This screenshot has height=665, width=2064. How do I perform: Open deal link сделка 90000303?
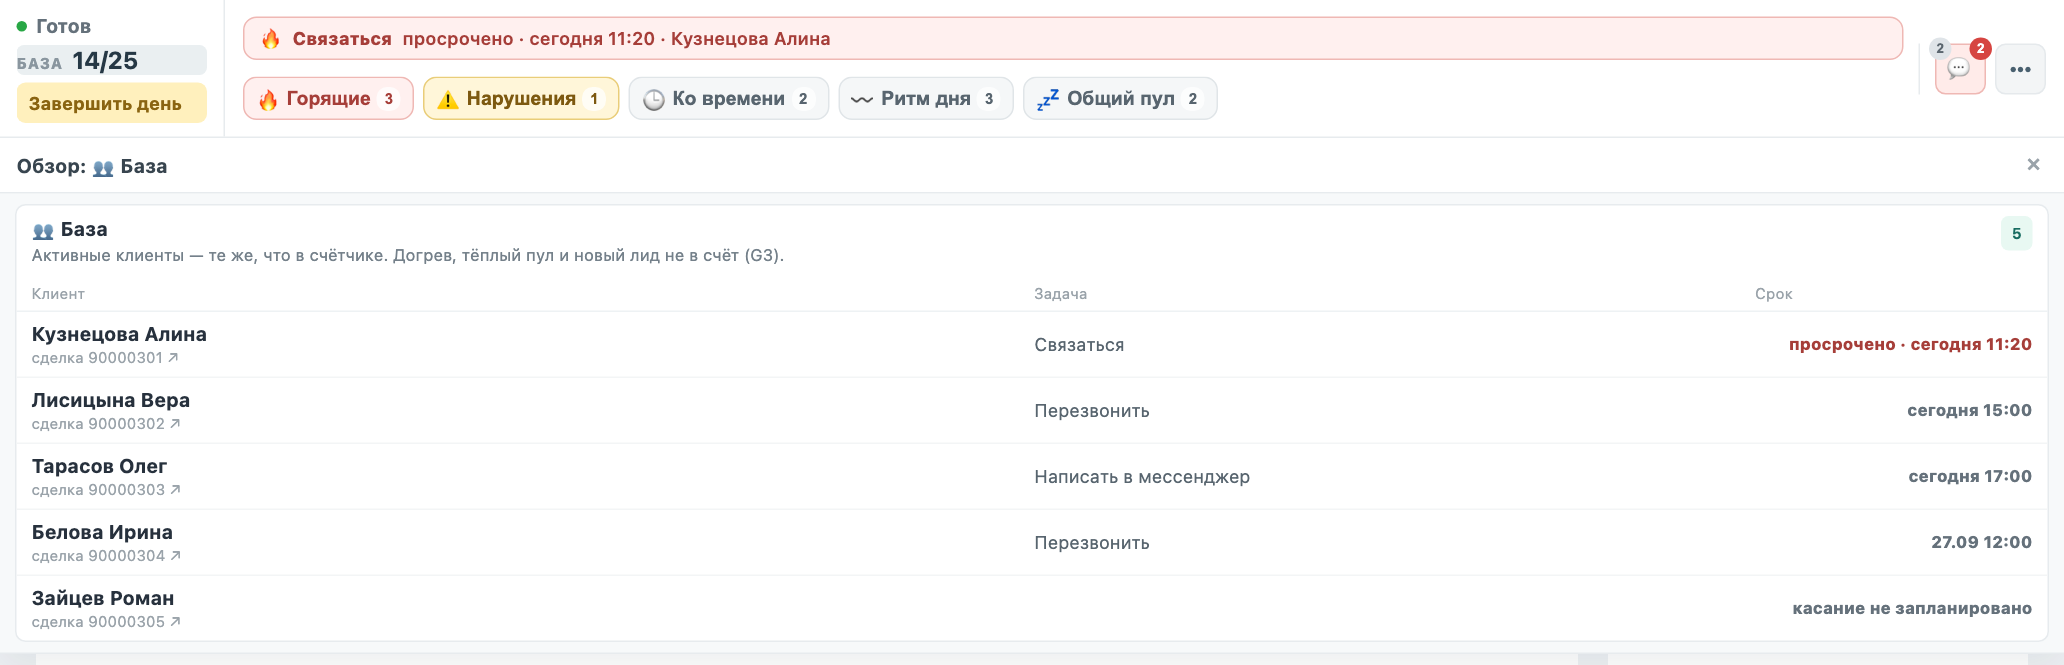[106, 490]
